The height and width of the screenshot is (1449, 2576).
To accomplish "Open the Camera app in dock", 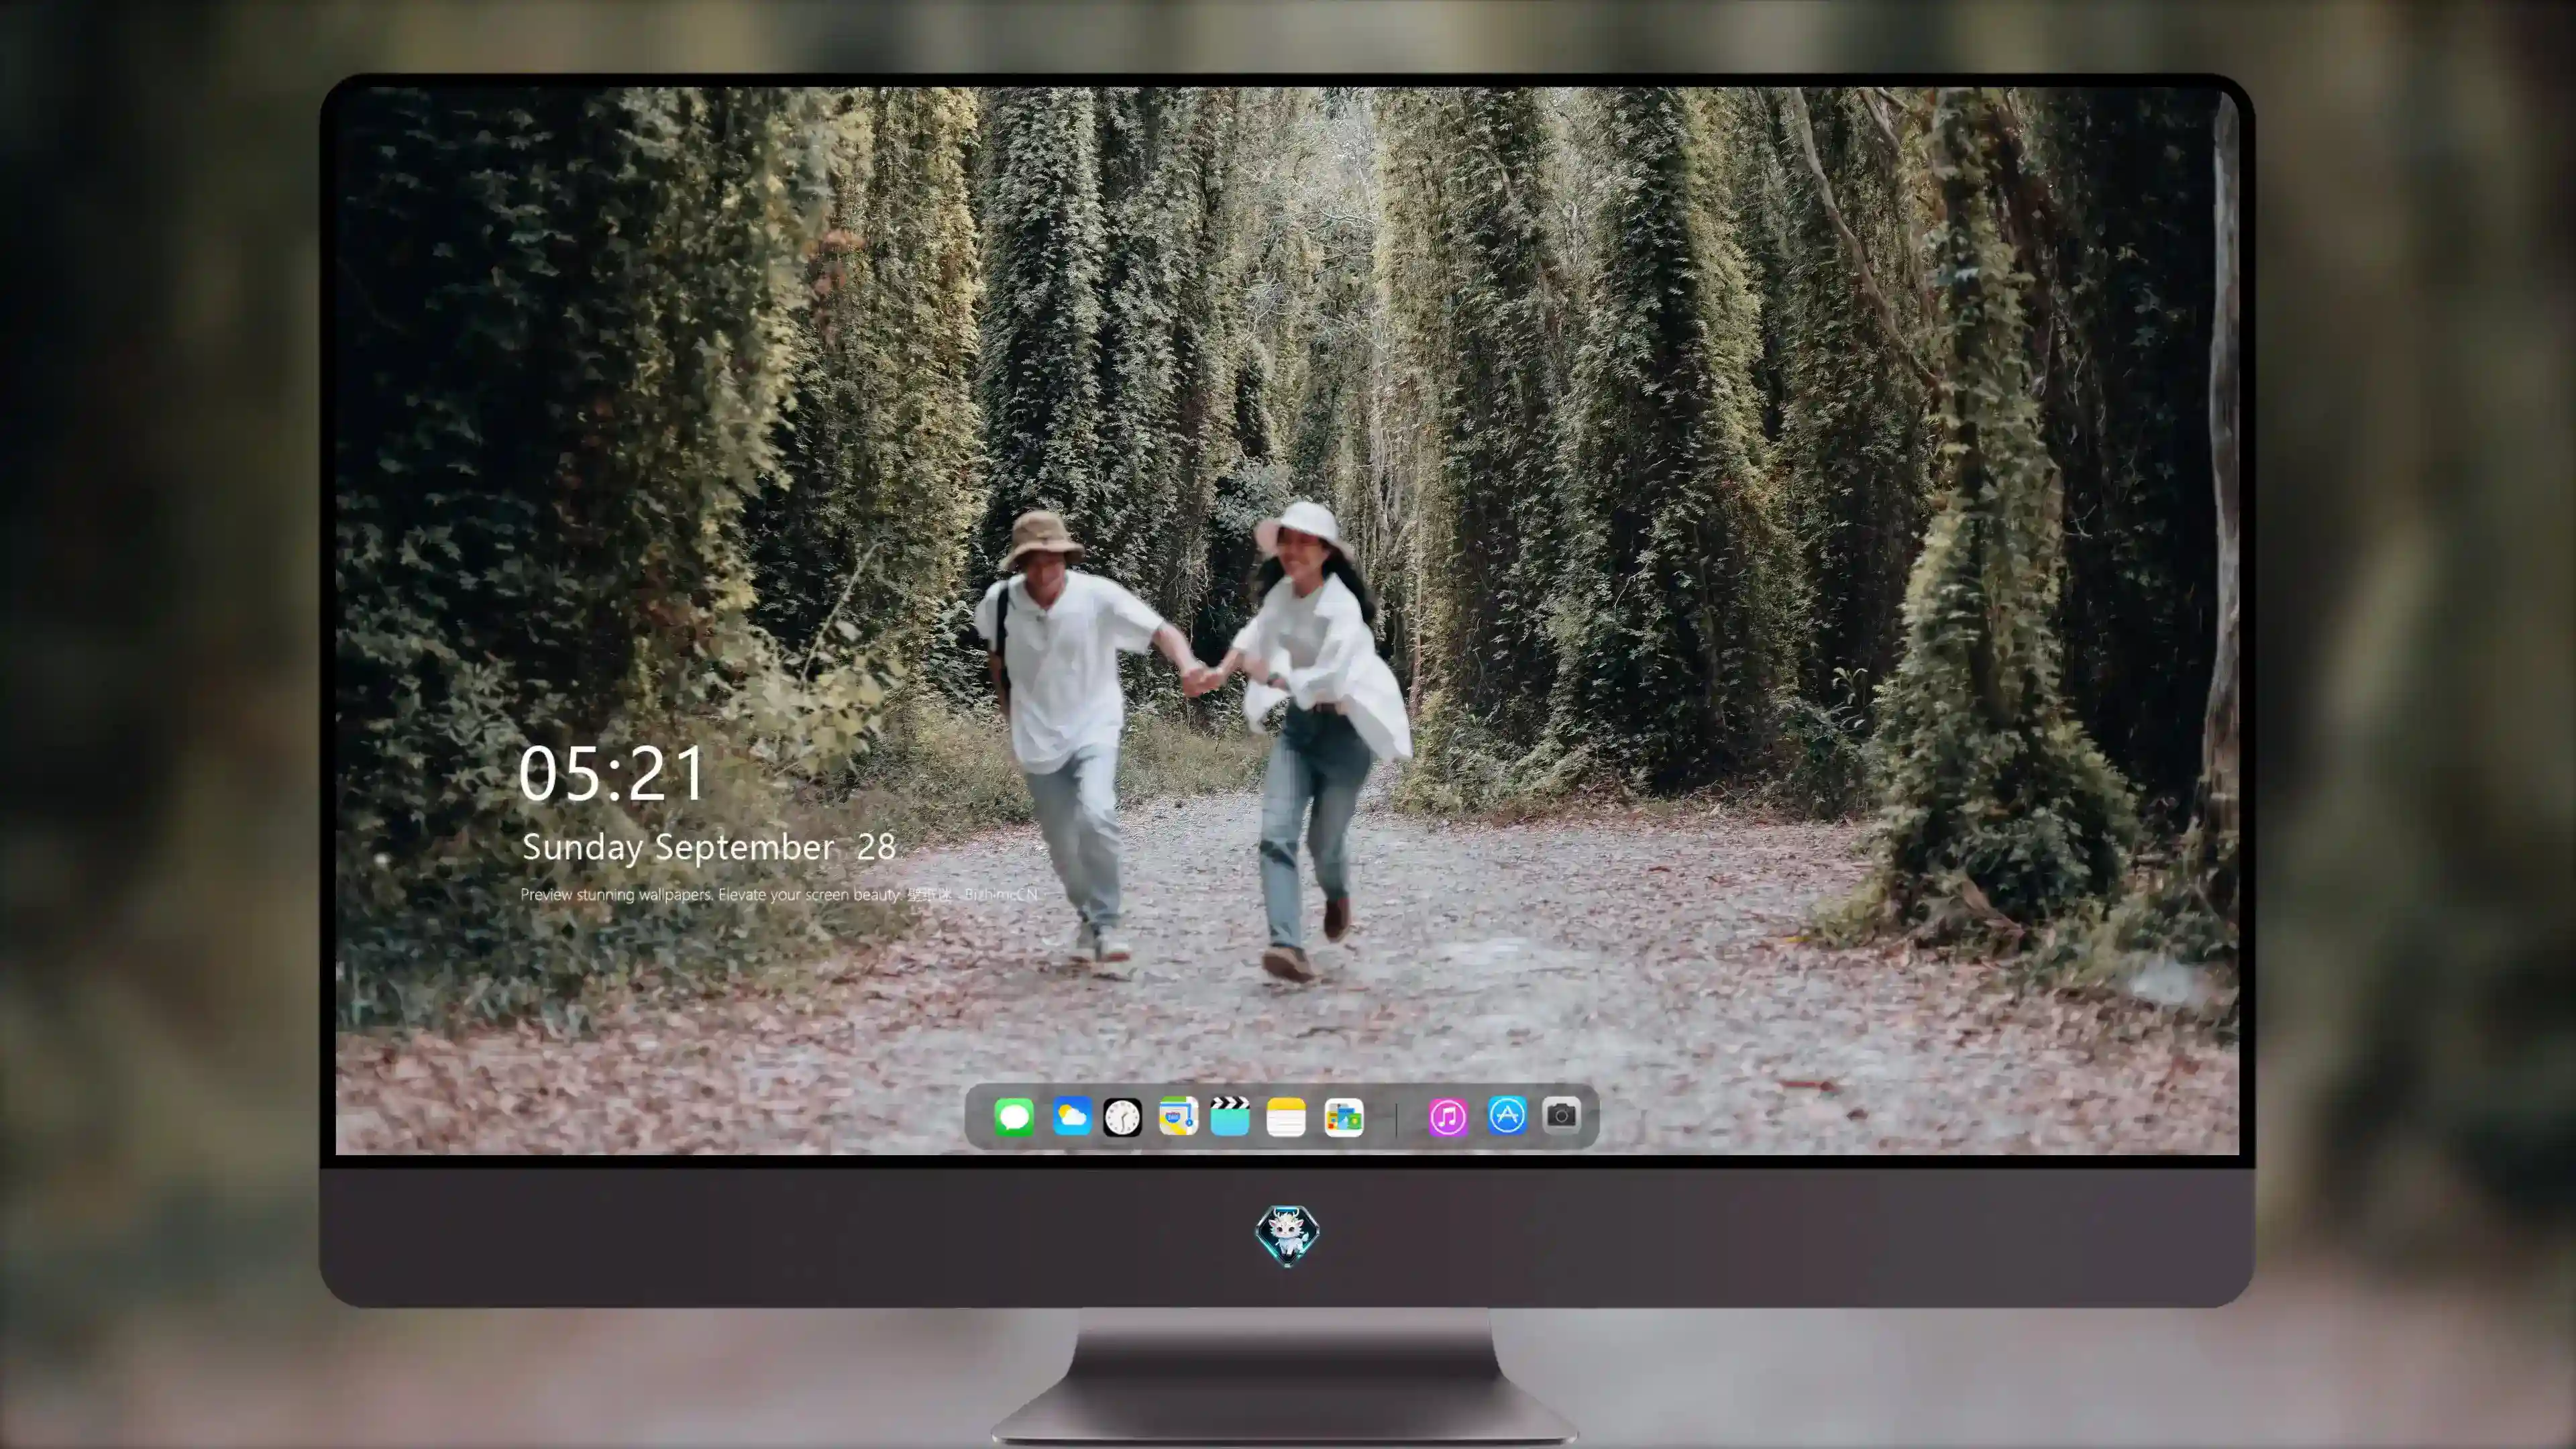I will pyautogui.click(x=1561, y=1115).
